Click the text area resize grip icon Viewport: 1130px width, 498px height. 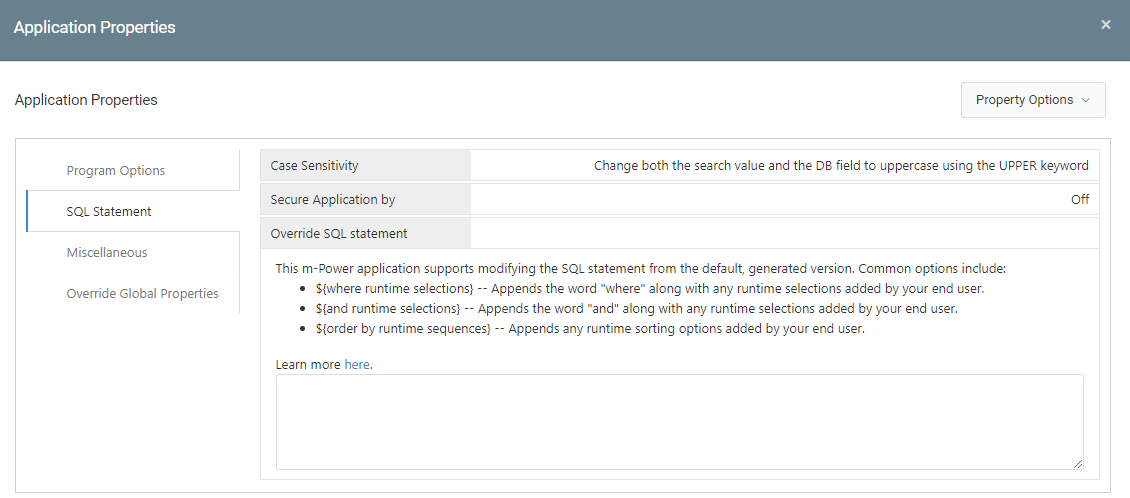click(x=1077, y=463)
